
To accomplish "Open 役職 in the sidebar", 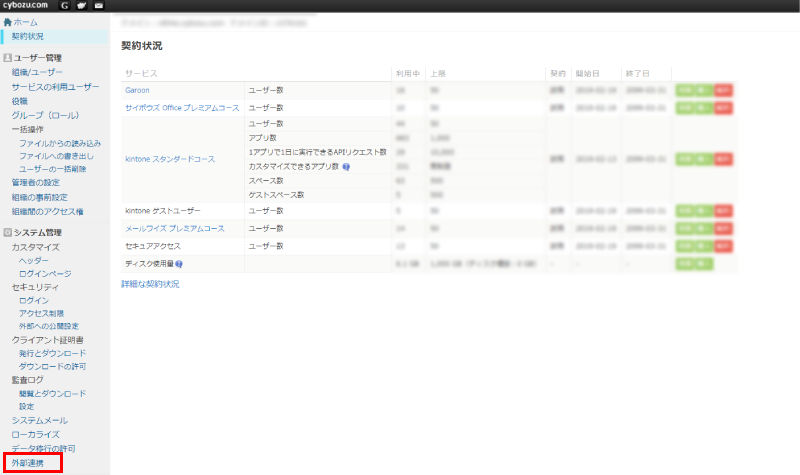I will click(20, 101).
